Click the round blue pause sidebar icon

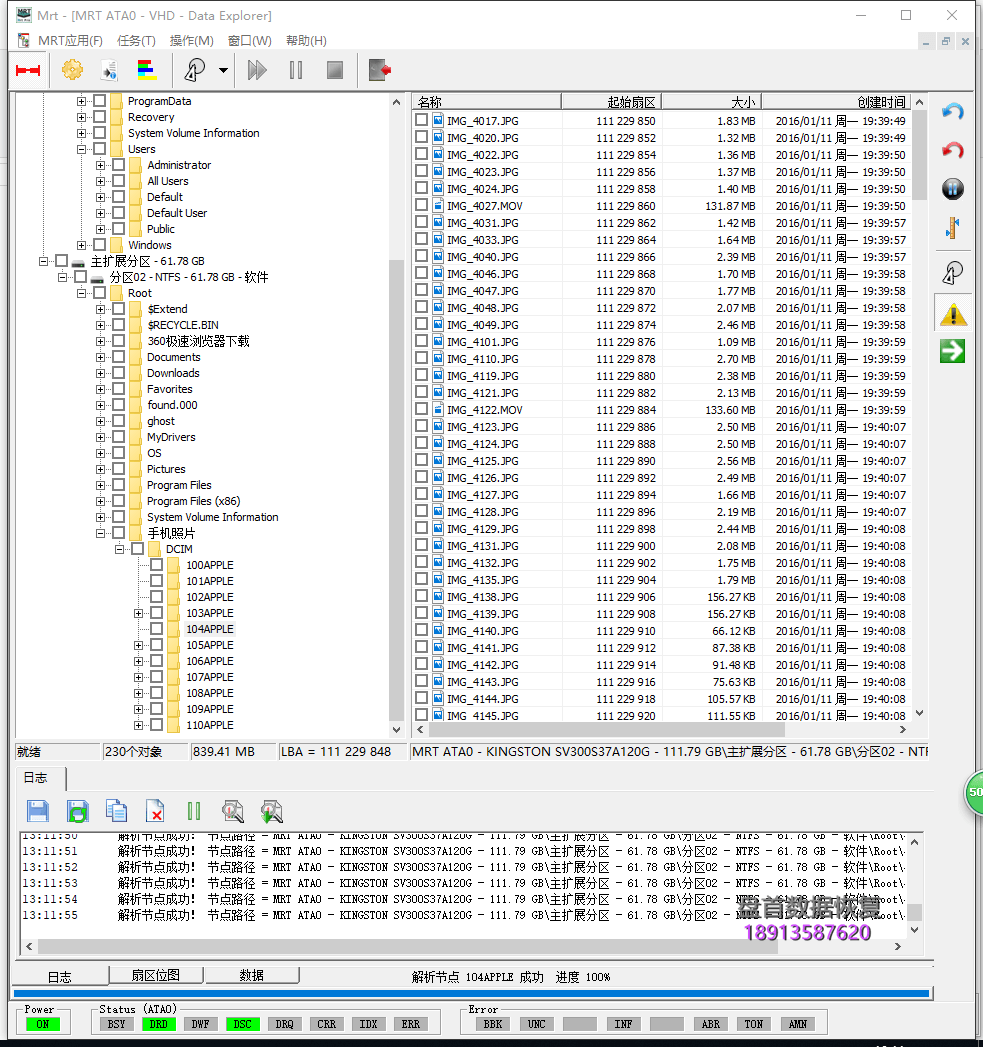coord(952,189)
